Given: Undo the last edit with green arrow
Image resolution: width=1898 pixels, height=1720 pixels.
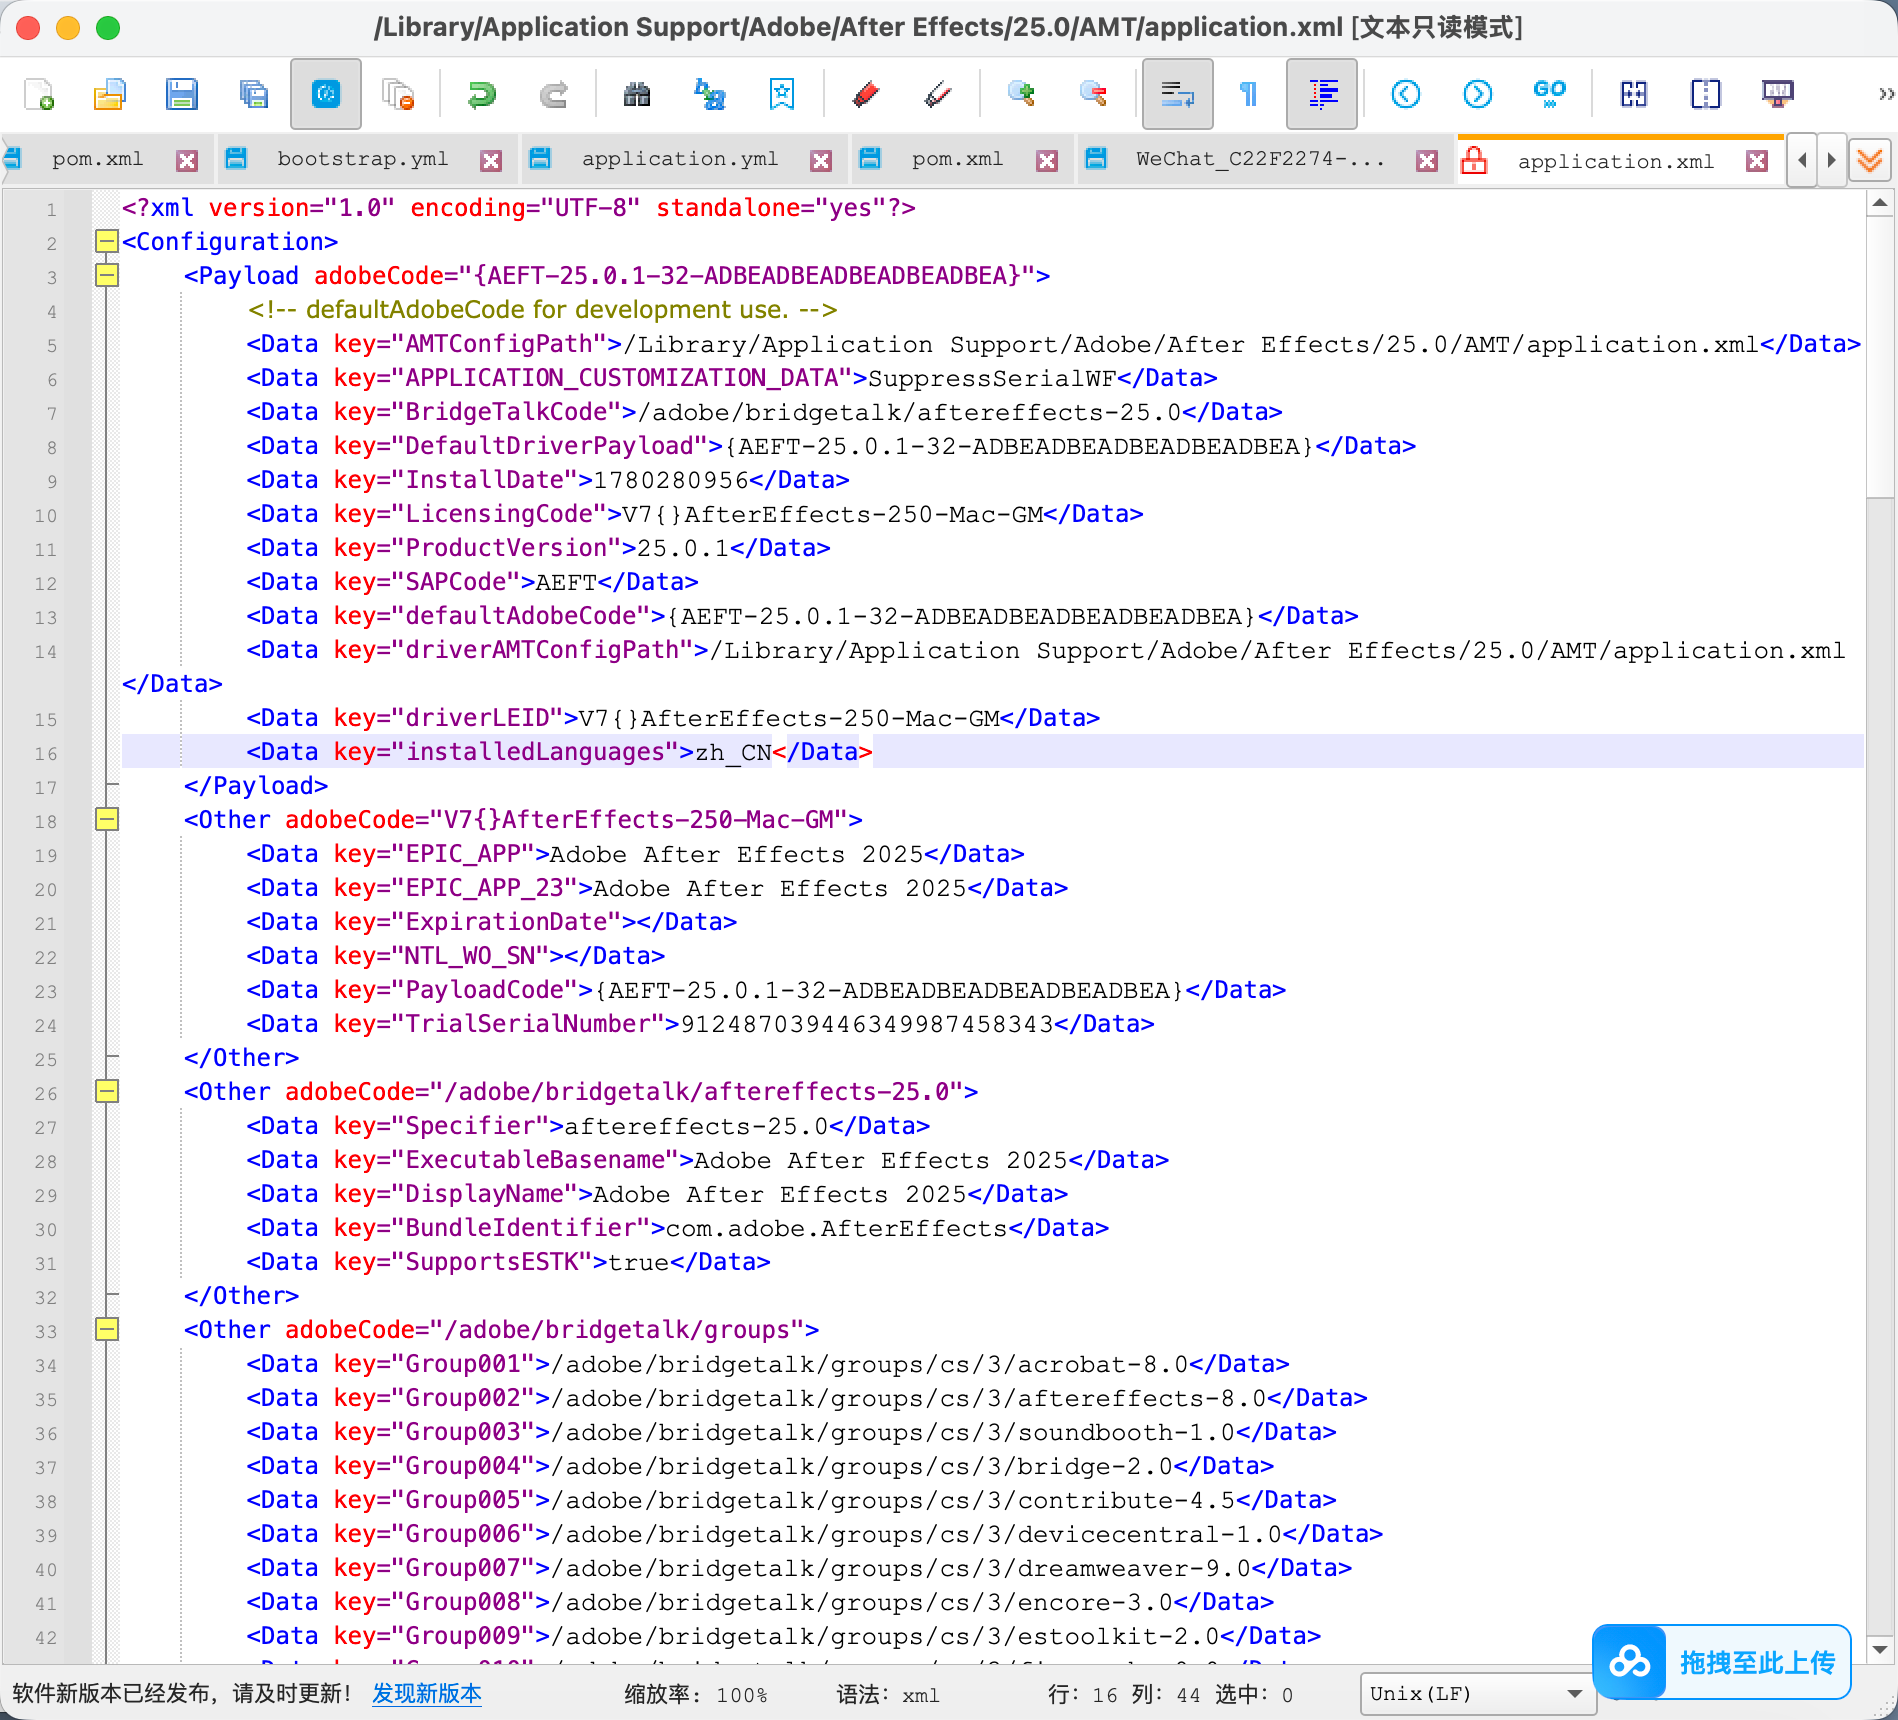Looking at the screenshot, I should click(481, 94).
